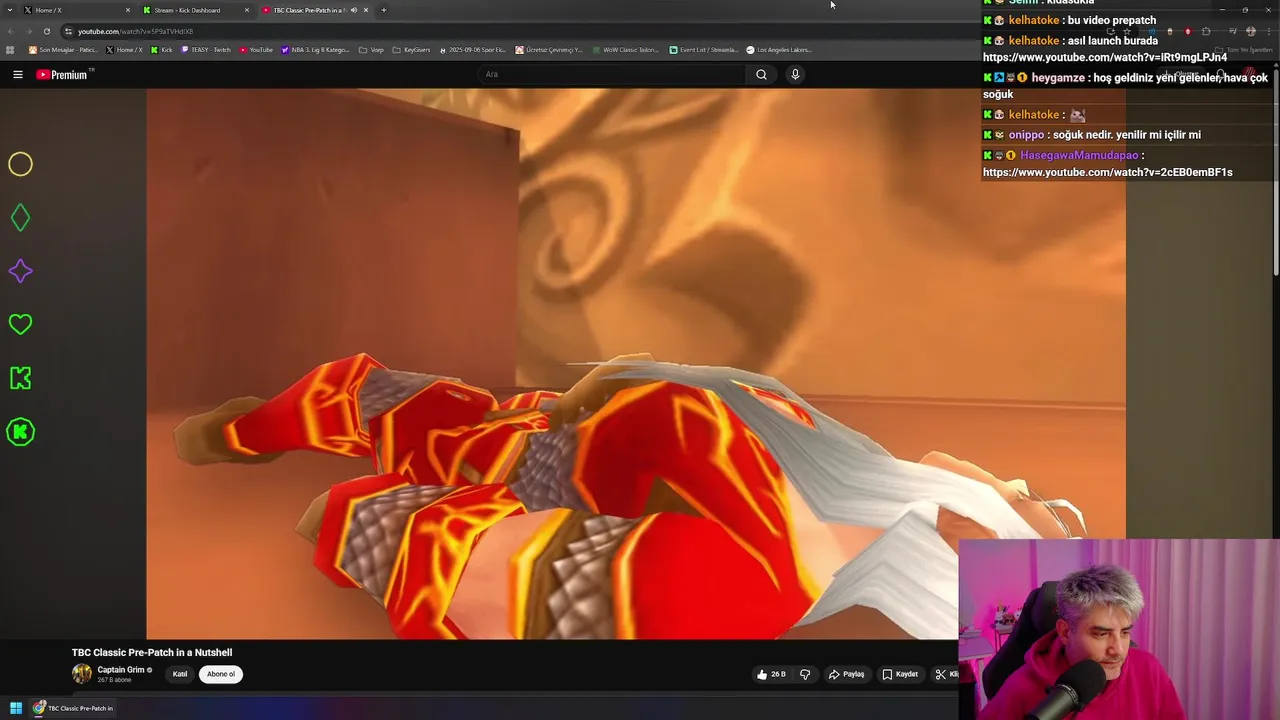Open HasegawaMamudapao's youtube.com/watch?v=2cEB0emBF1s chat link
The height and width of the screenshot is (720, 1280).
pos(1108,173)
